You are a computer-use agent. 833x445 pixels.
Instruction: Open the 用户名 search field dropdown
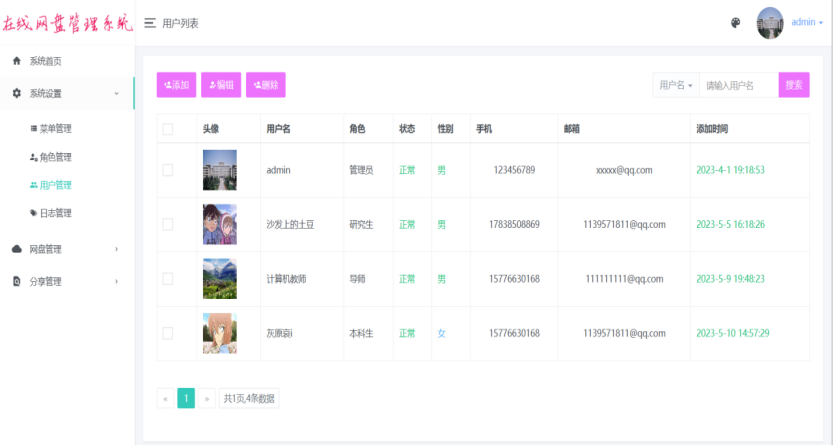[x=676, y=86]
